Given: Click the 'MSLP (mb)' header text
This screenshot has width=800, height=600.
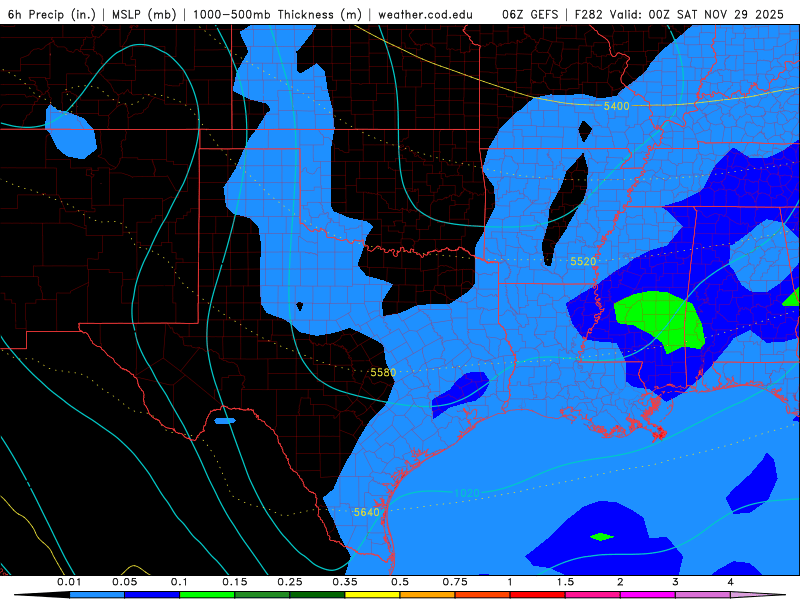Looking at the screenshot, I should 143,15.
